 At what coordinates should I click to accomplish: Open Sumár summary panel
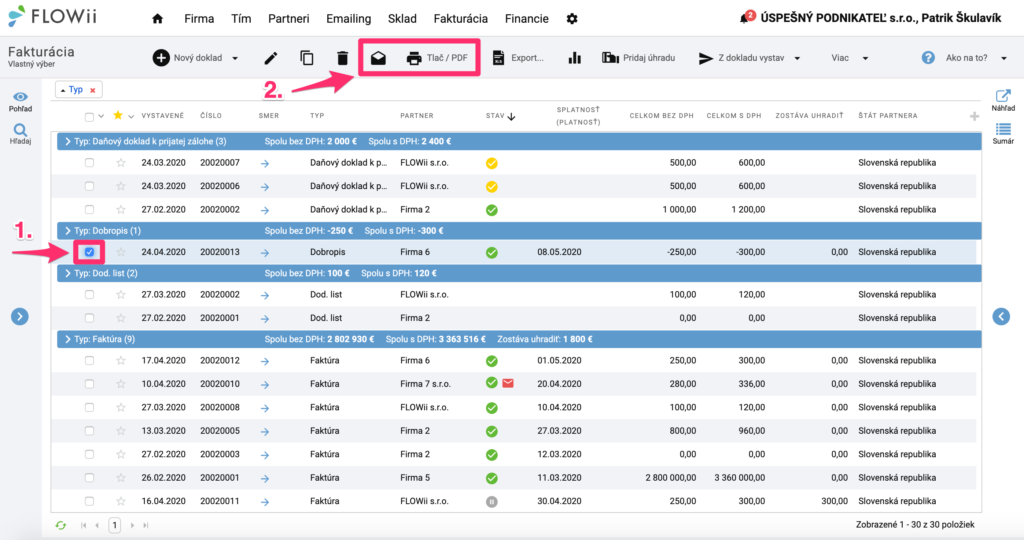coord(1003,134)
